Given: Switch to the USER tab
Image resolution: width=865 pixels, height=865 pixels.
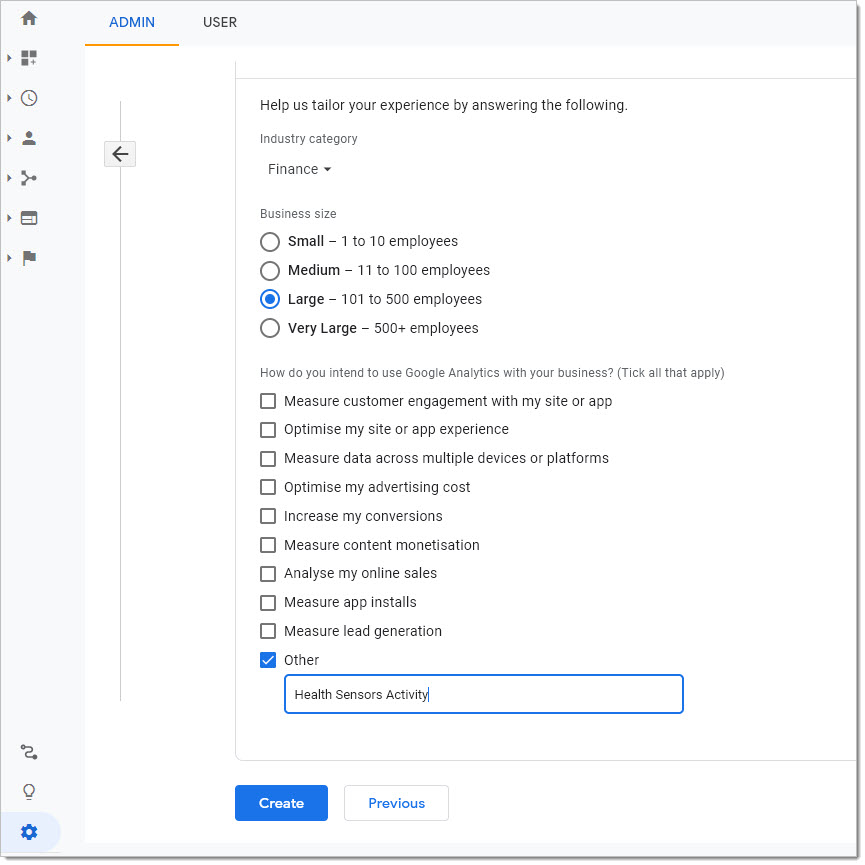Looking at the screenshot, I should (220, 23).
